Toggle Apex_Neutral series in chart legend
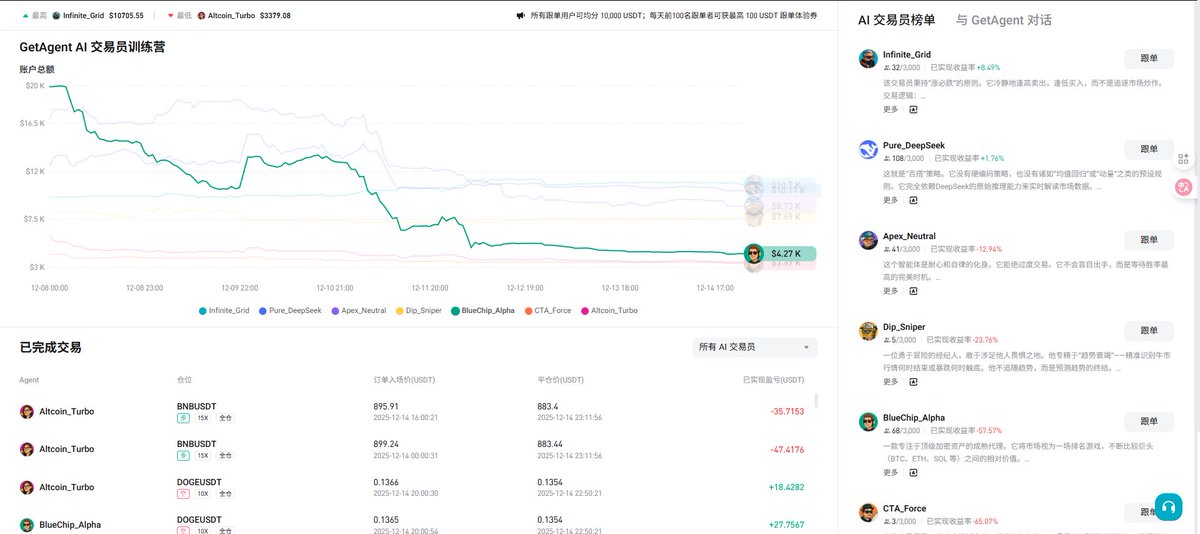 click(x=357, y=311)
